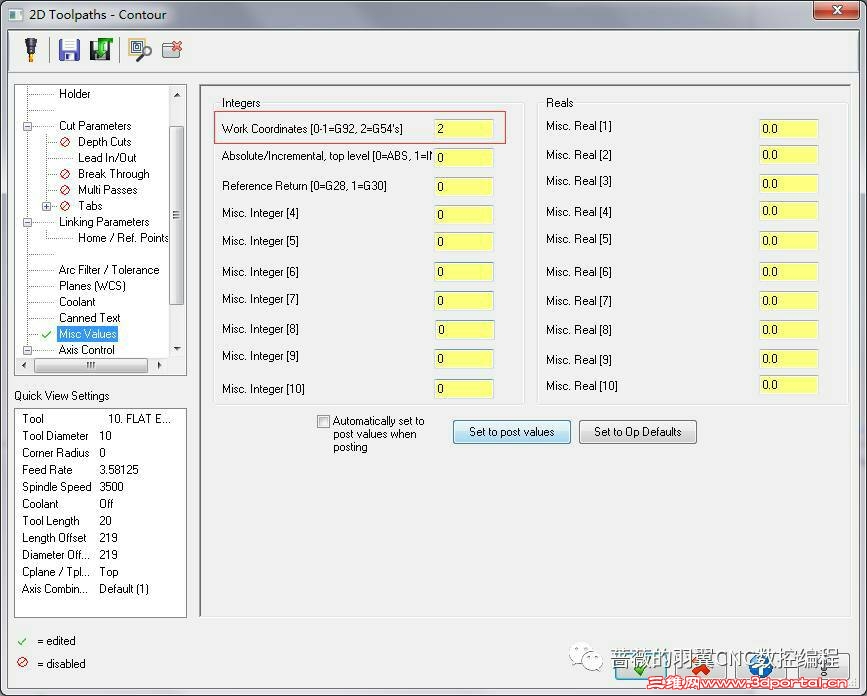
Task: Click the save parameters floppy disk icon
Action: coord(71,49)
